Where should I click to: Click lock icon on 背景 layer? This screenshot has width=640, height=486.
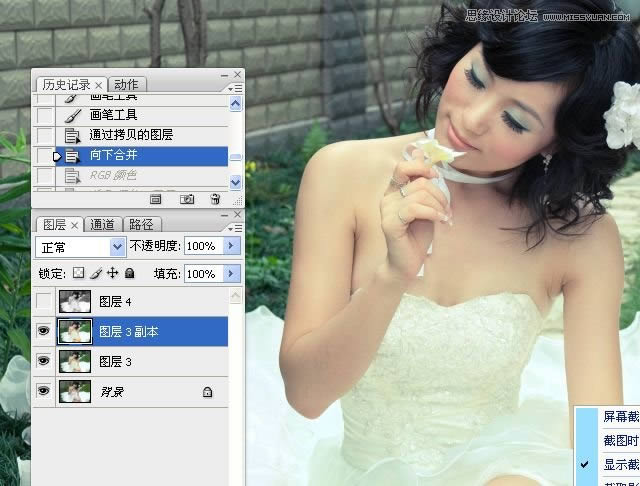coord(207,393)
